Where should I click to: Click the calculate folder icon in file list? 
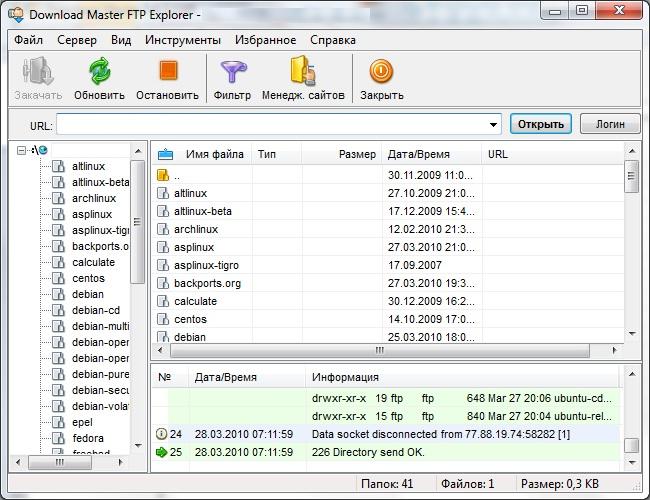point(163,301)
